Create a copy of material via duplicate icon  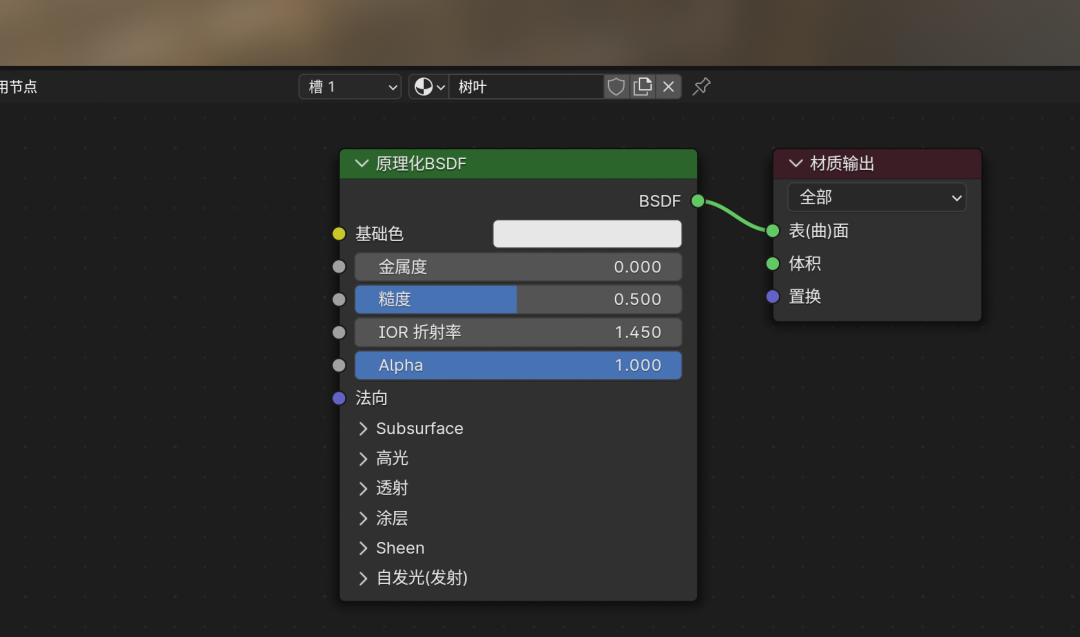point(642,86)
